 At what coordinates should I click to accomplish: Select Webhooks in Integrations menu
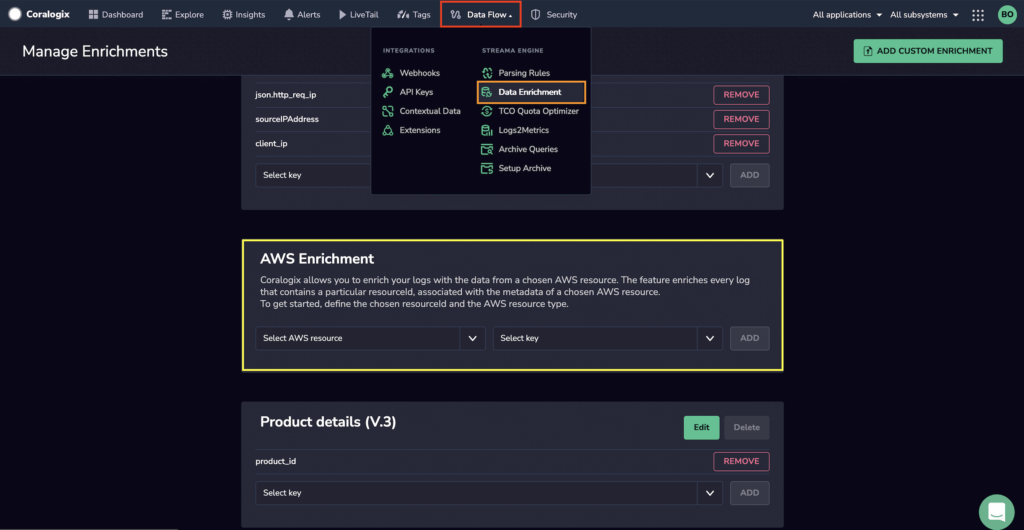pos(411,73)
